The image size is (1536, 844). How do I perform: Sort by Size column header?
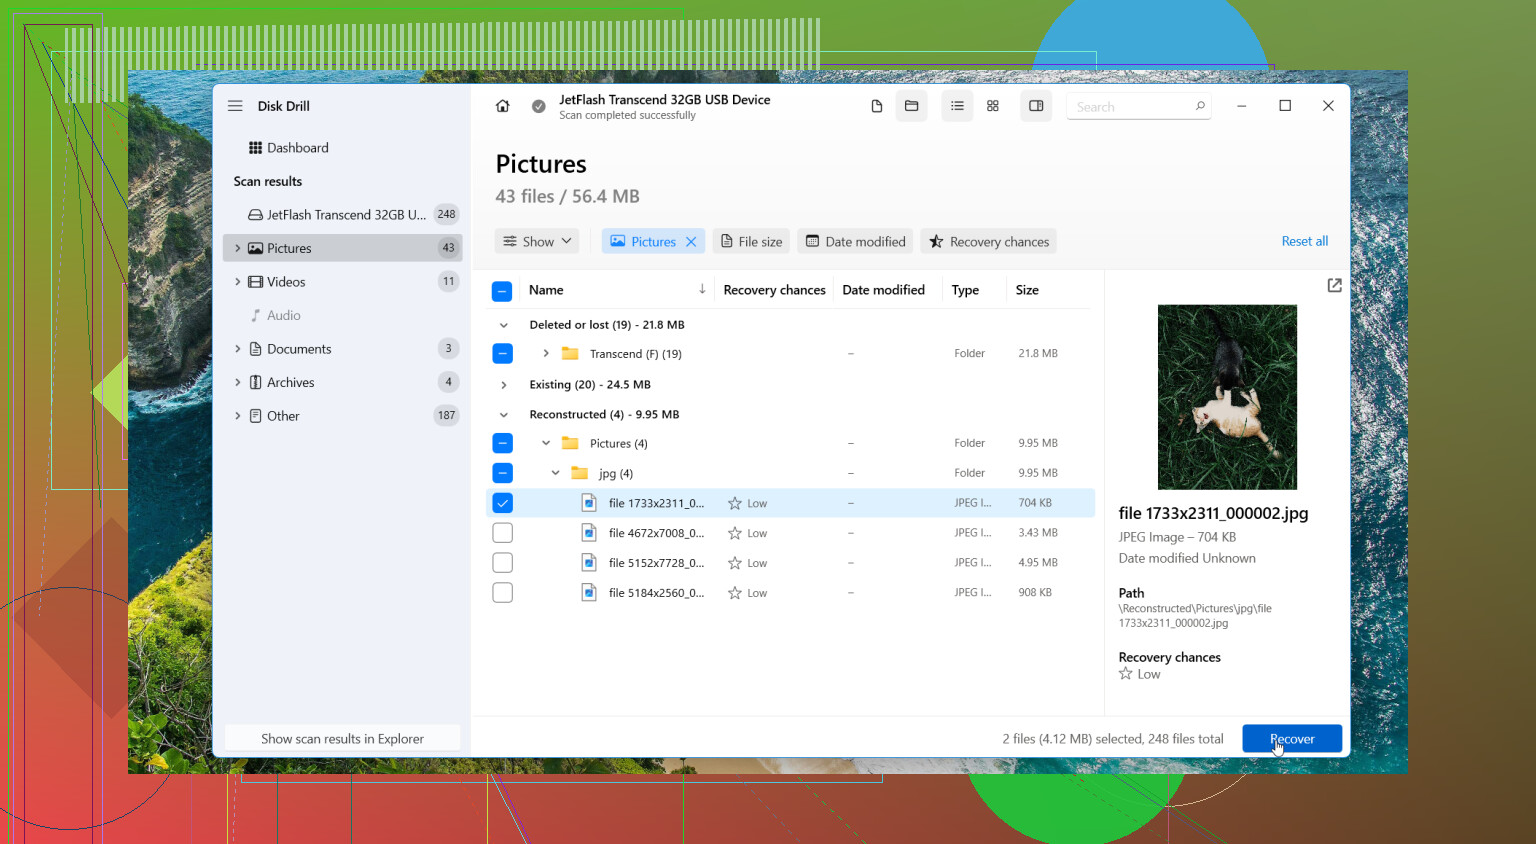pos(1027,290)
